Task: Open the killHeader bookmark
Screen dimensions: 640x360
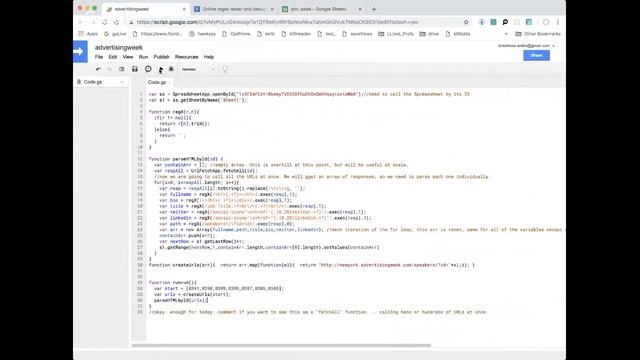Action: 296,34
